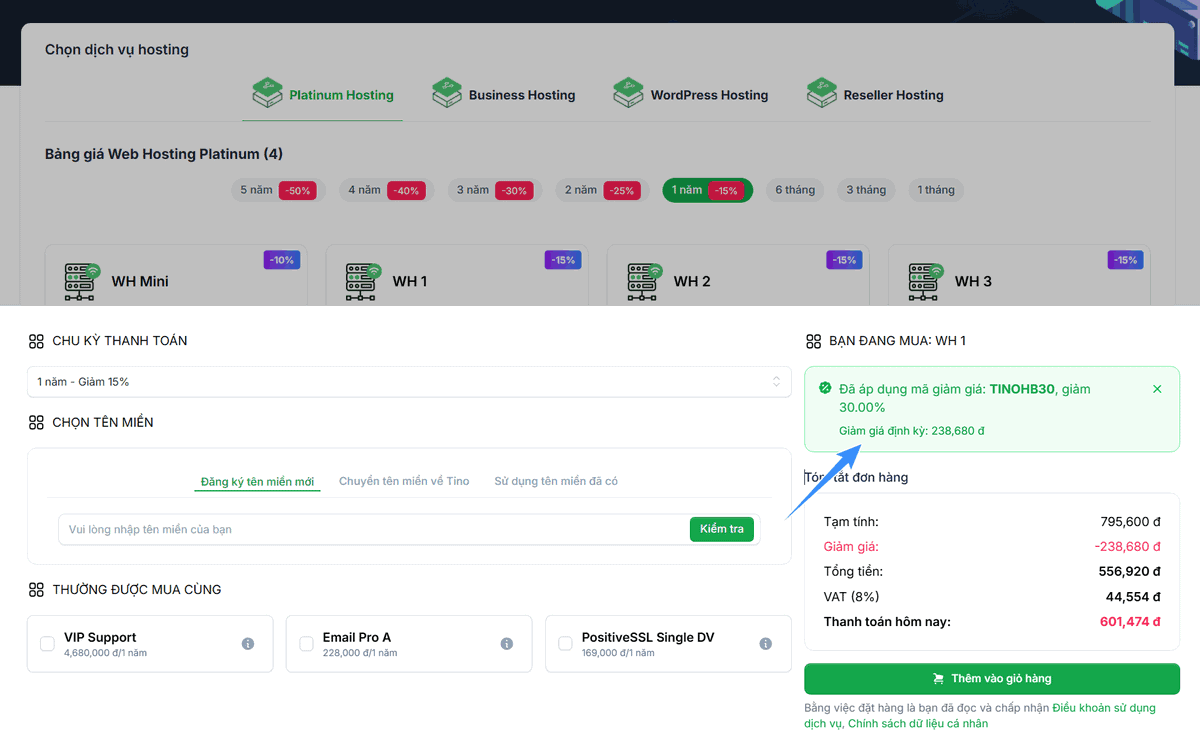The height and width of the screenshot is (751, 1200).
Task: Choose the 6 tháng billing period
Action: click(795, 190)
